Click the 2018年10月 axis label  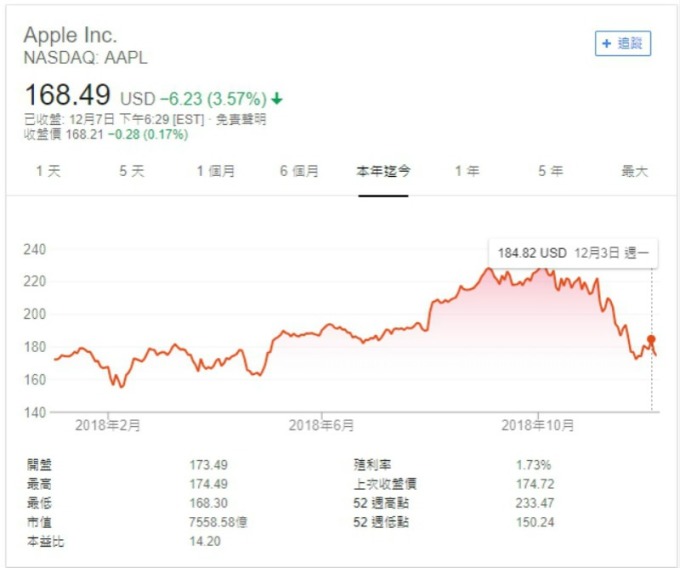point(538,425)
